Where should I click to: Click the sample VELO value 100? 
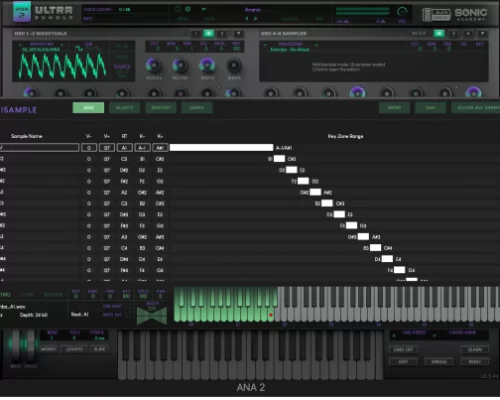[x=143, y=296]
